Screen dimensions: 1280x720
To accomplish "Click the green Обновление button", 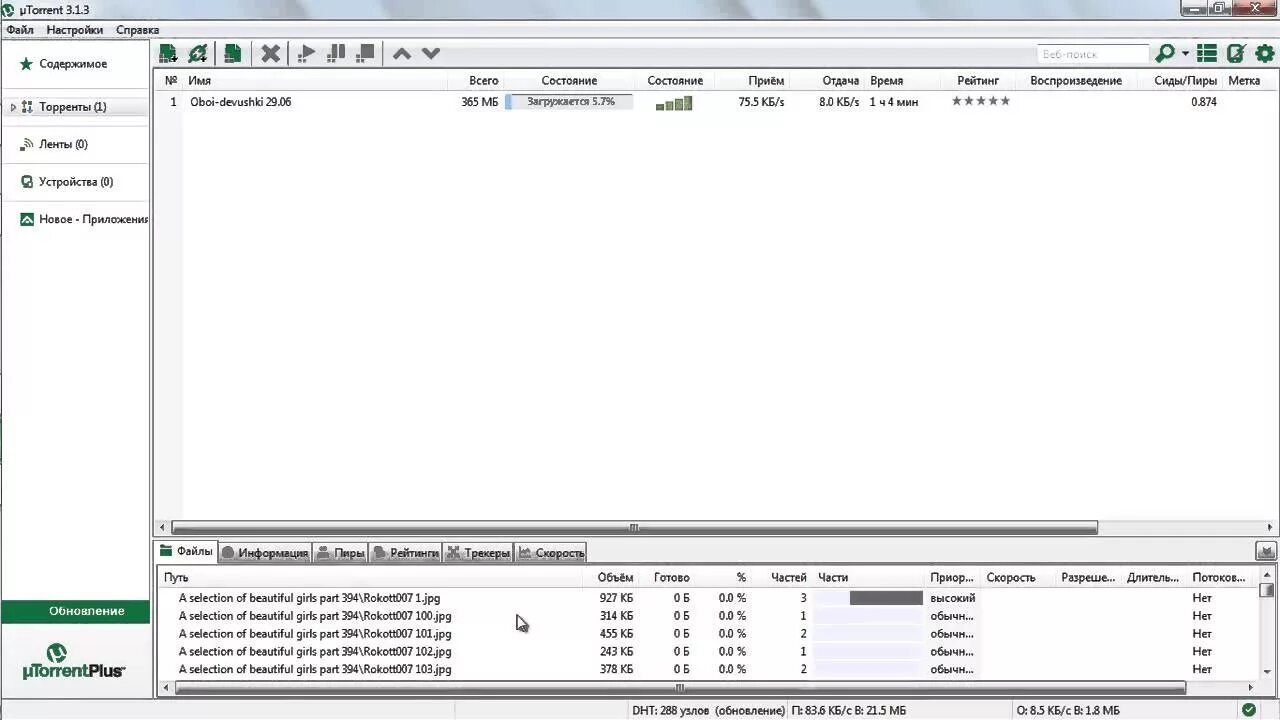I will 76,611.
